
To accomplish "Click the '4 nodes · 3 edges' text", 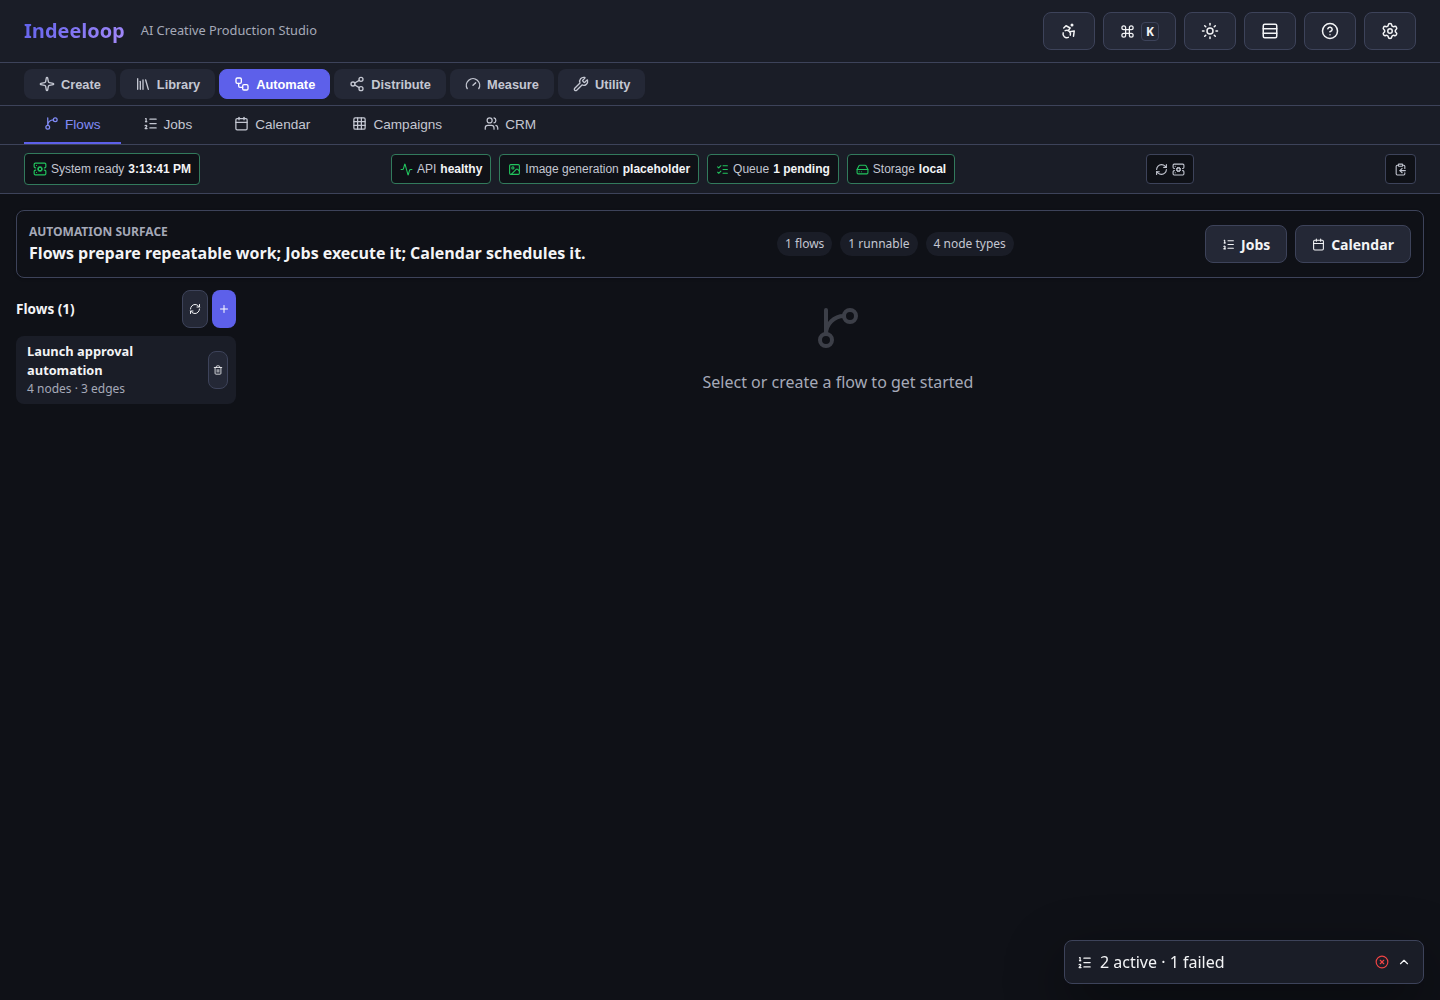I will pos(76,389).
